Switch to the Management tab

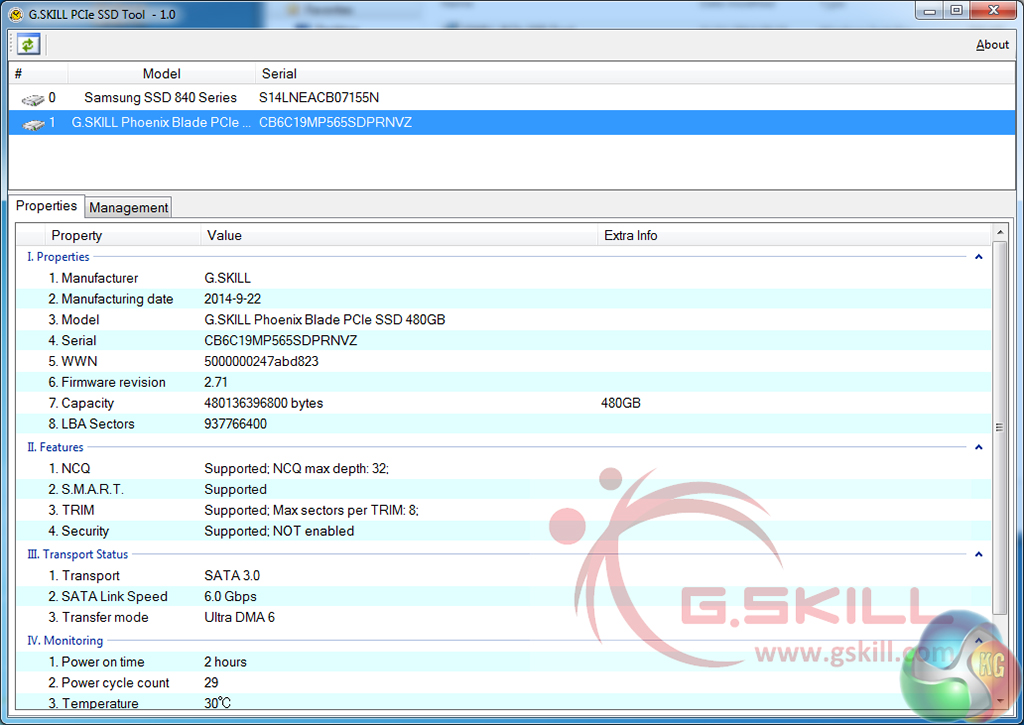[x=129, y=208]
